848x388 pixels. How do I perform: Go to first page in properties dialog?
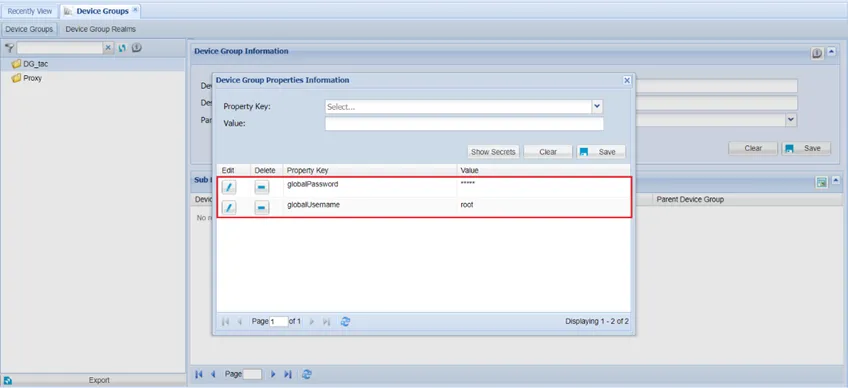[x=226, y=321]
